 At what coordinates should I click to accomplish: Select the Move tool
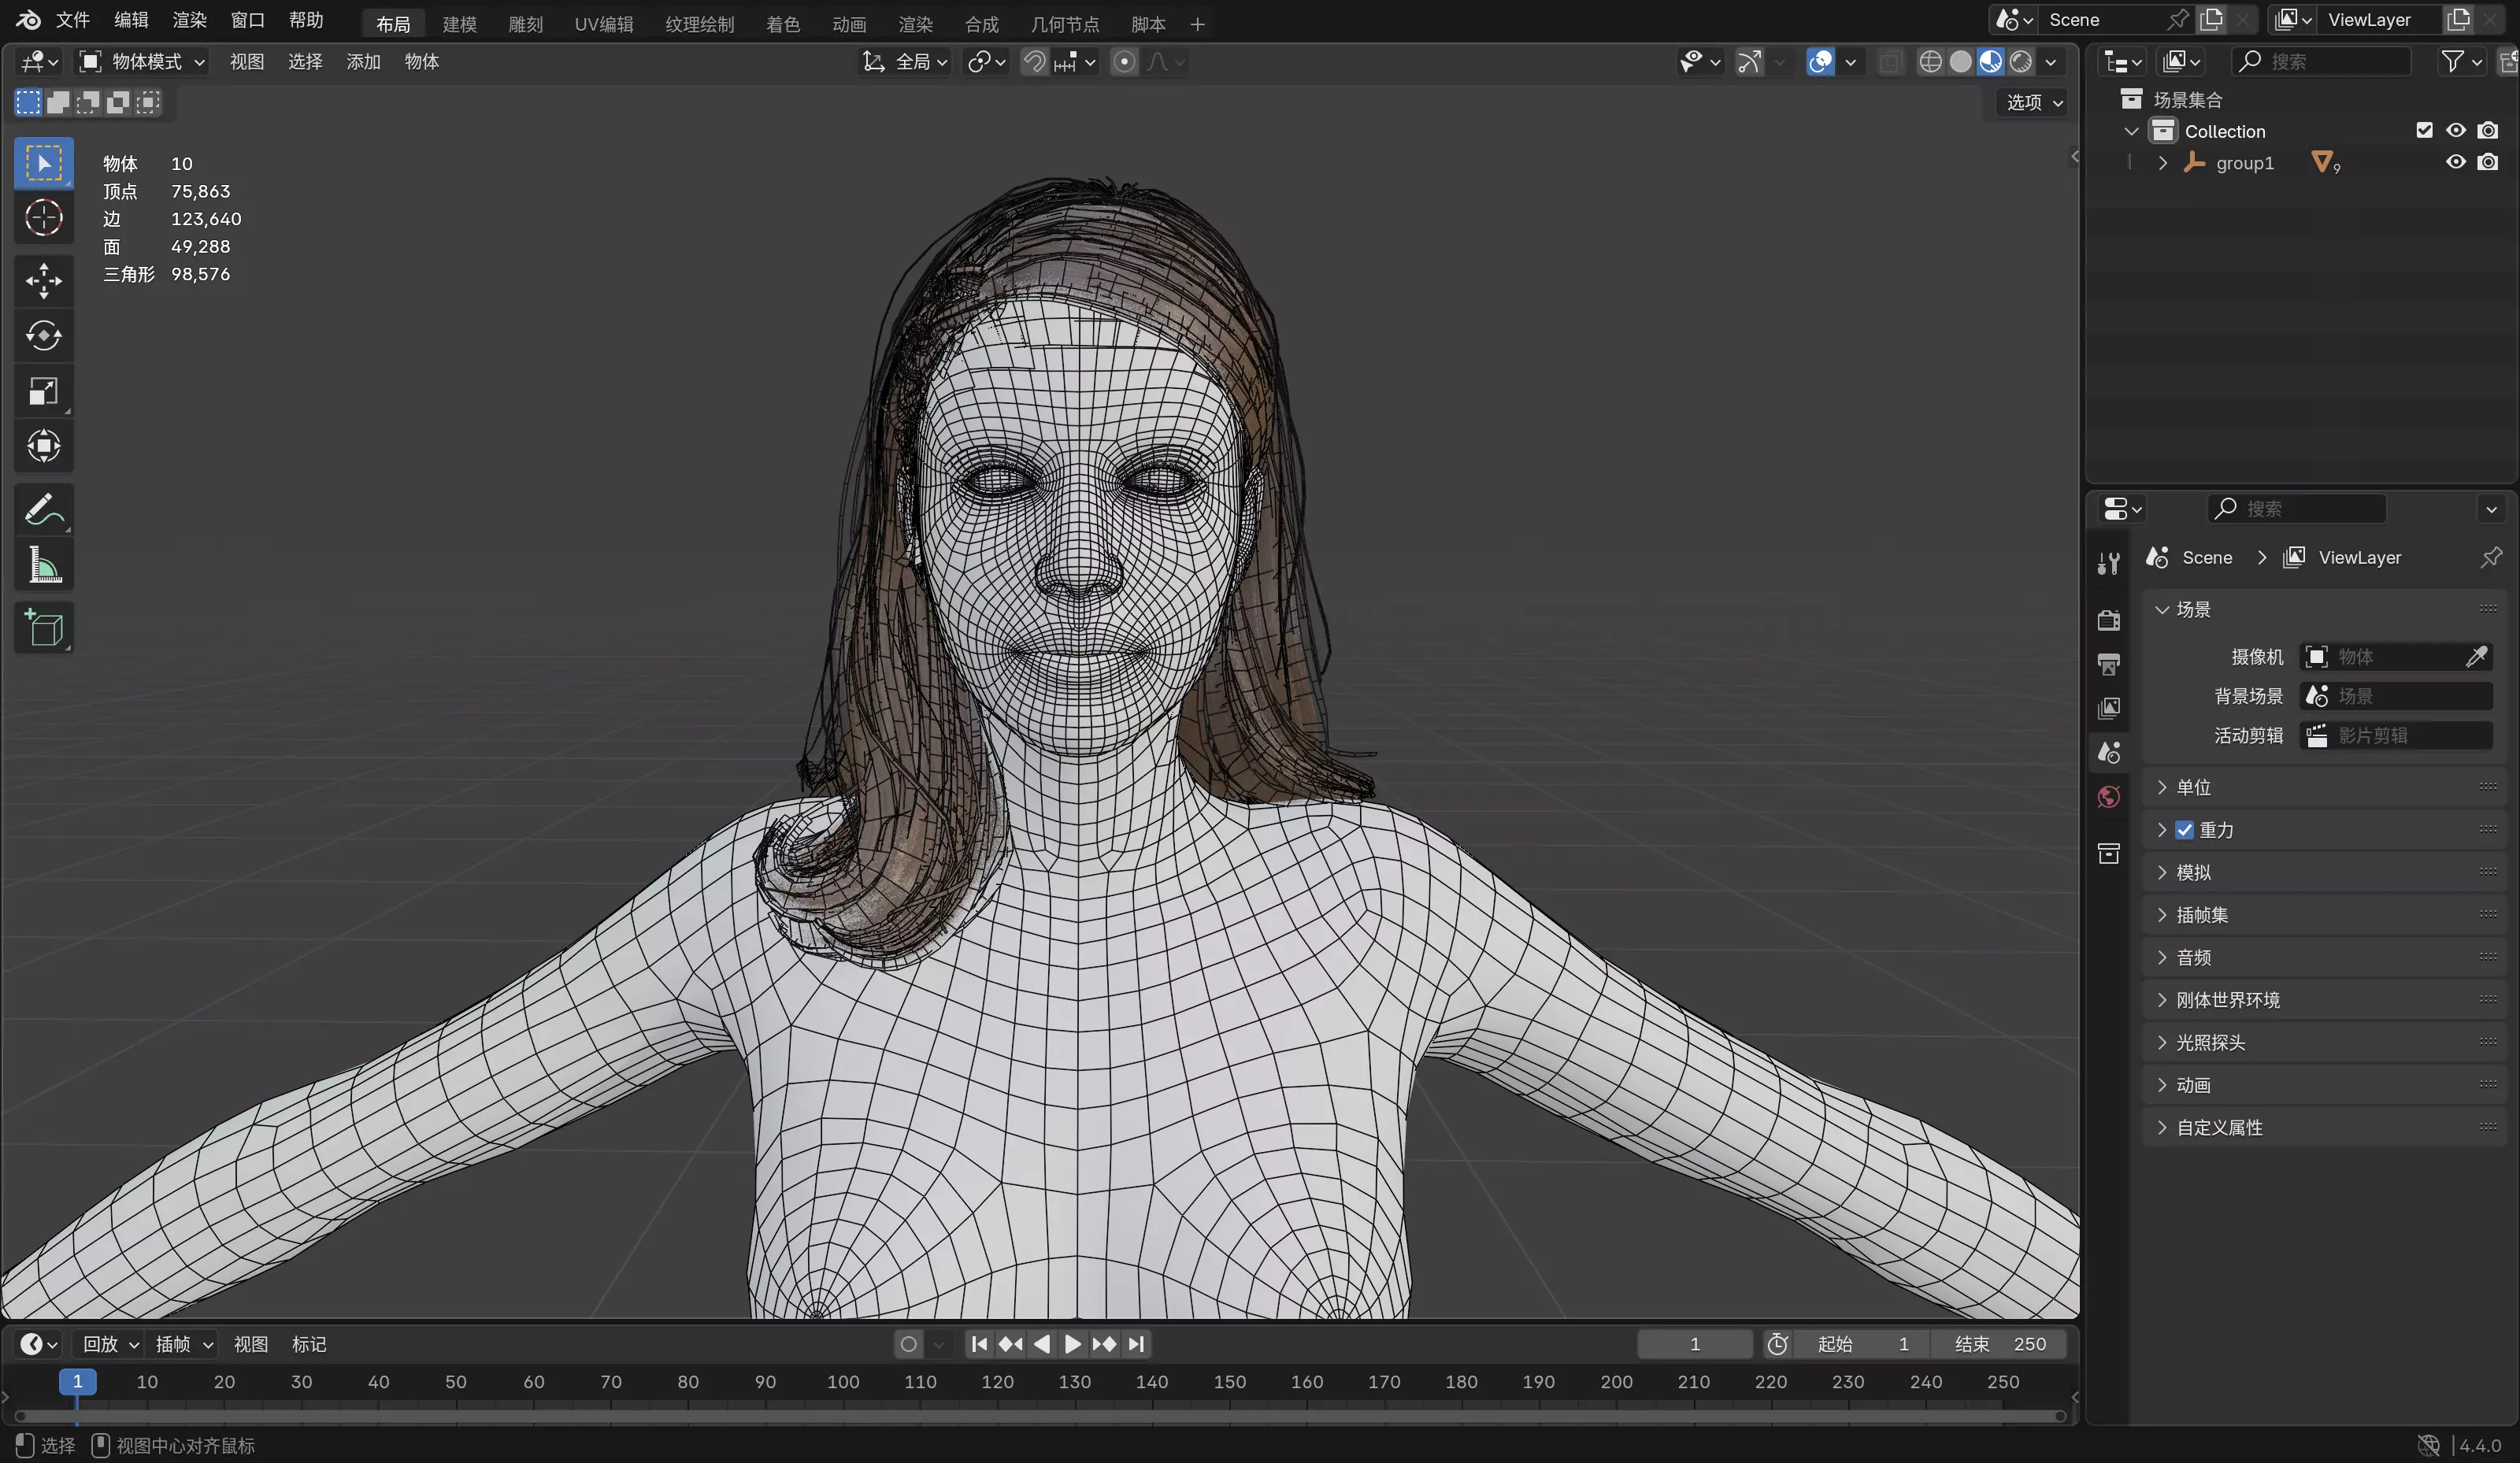(43, 281)
